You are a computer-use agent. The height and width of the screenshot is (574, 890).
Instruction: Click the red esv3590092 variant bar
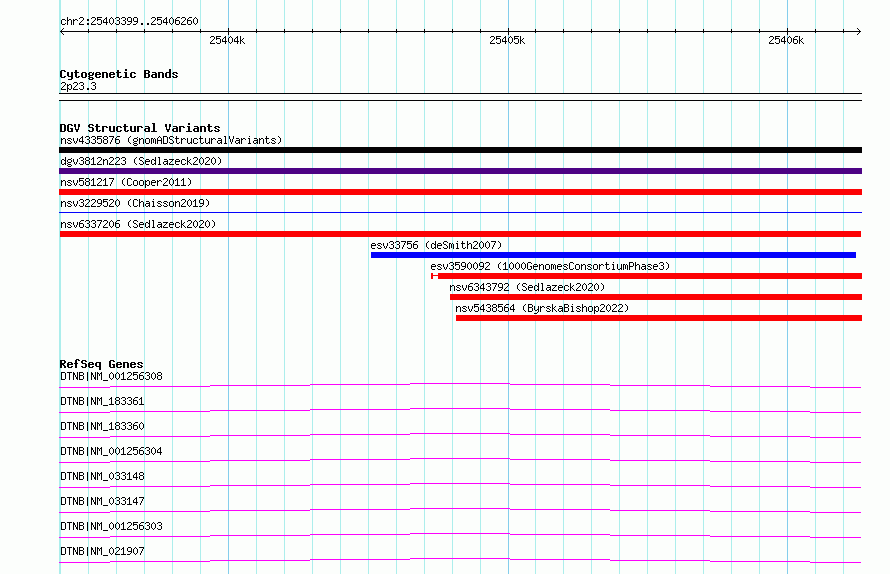tap(646, 276)
